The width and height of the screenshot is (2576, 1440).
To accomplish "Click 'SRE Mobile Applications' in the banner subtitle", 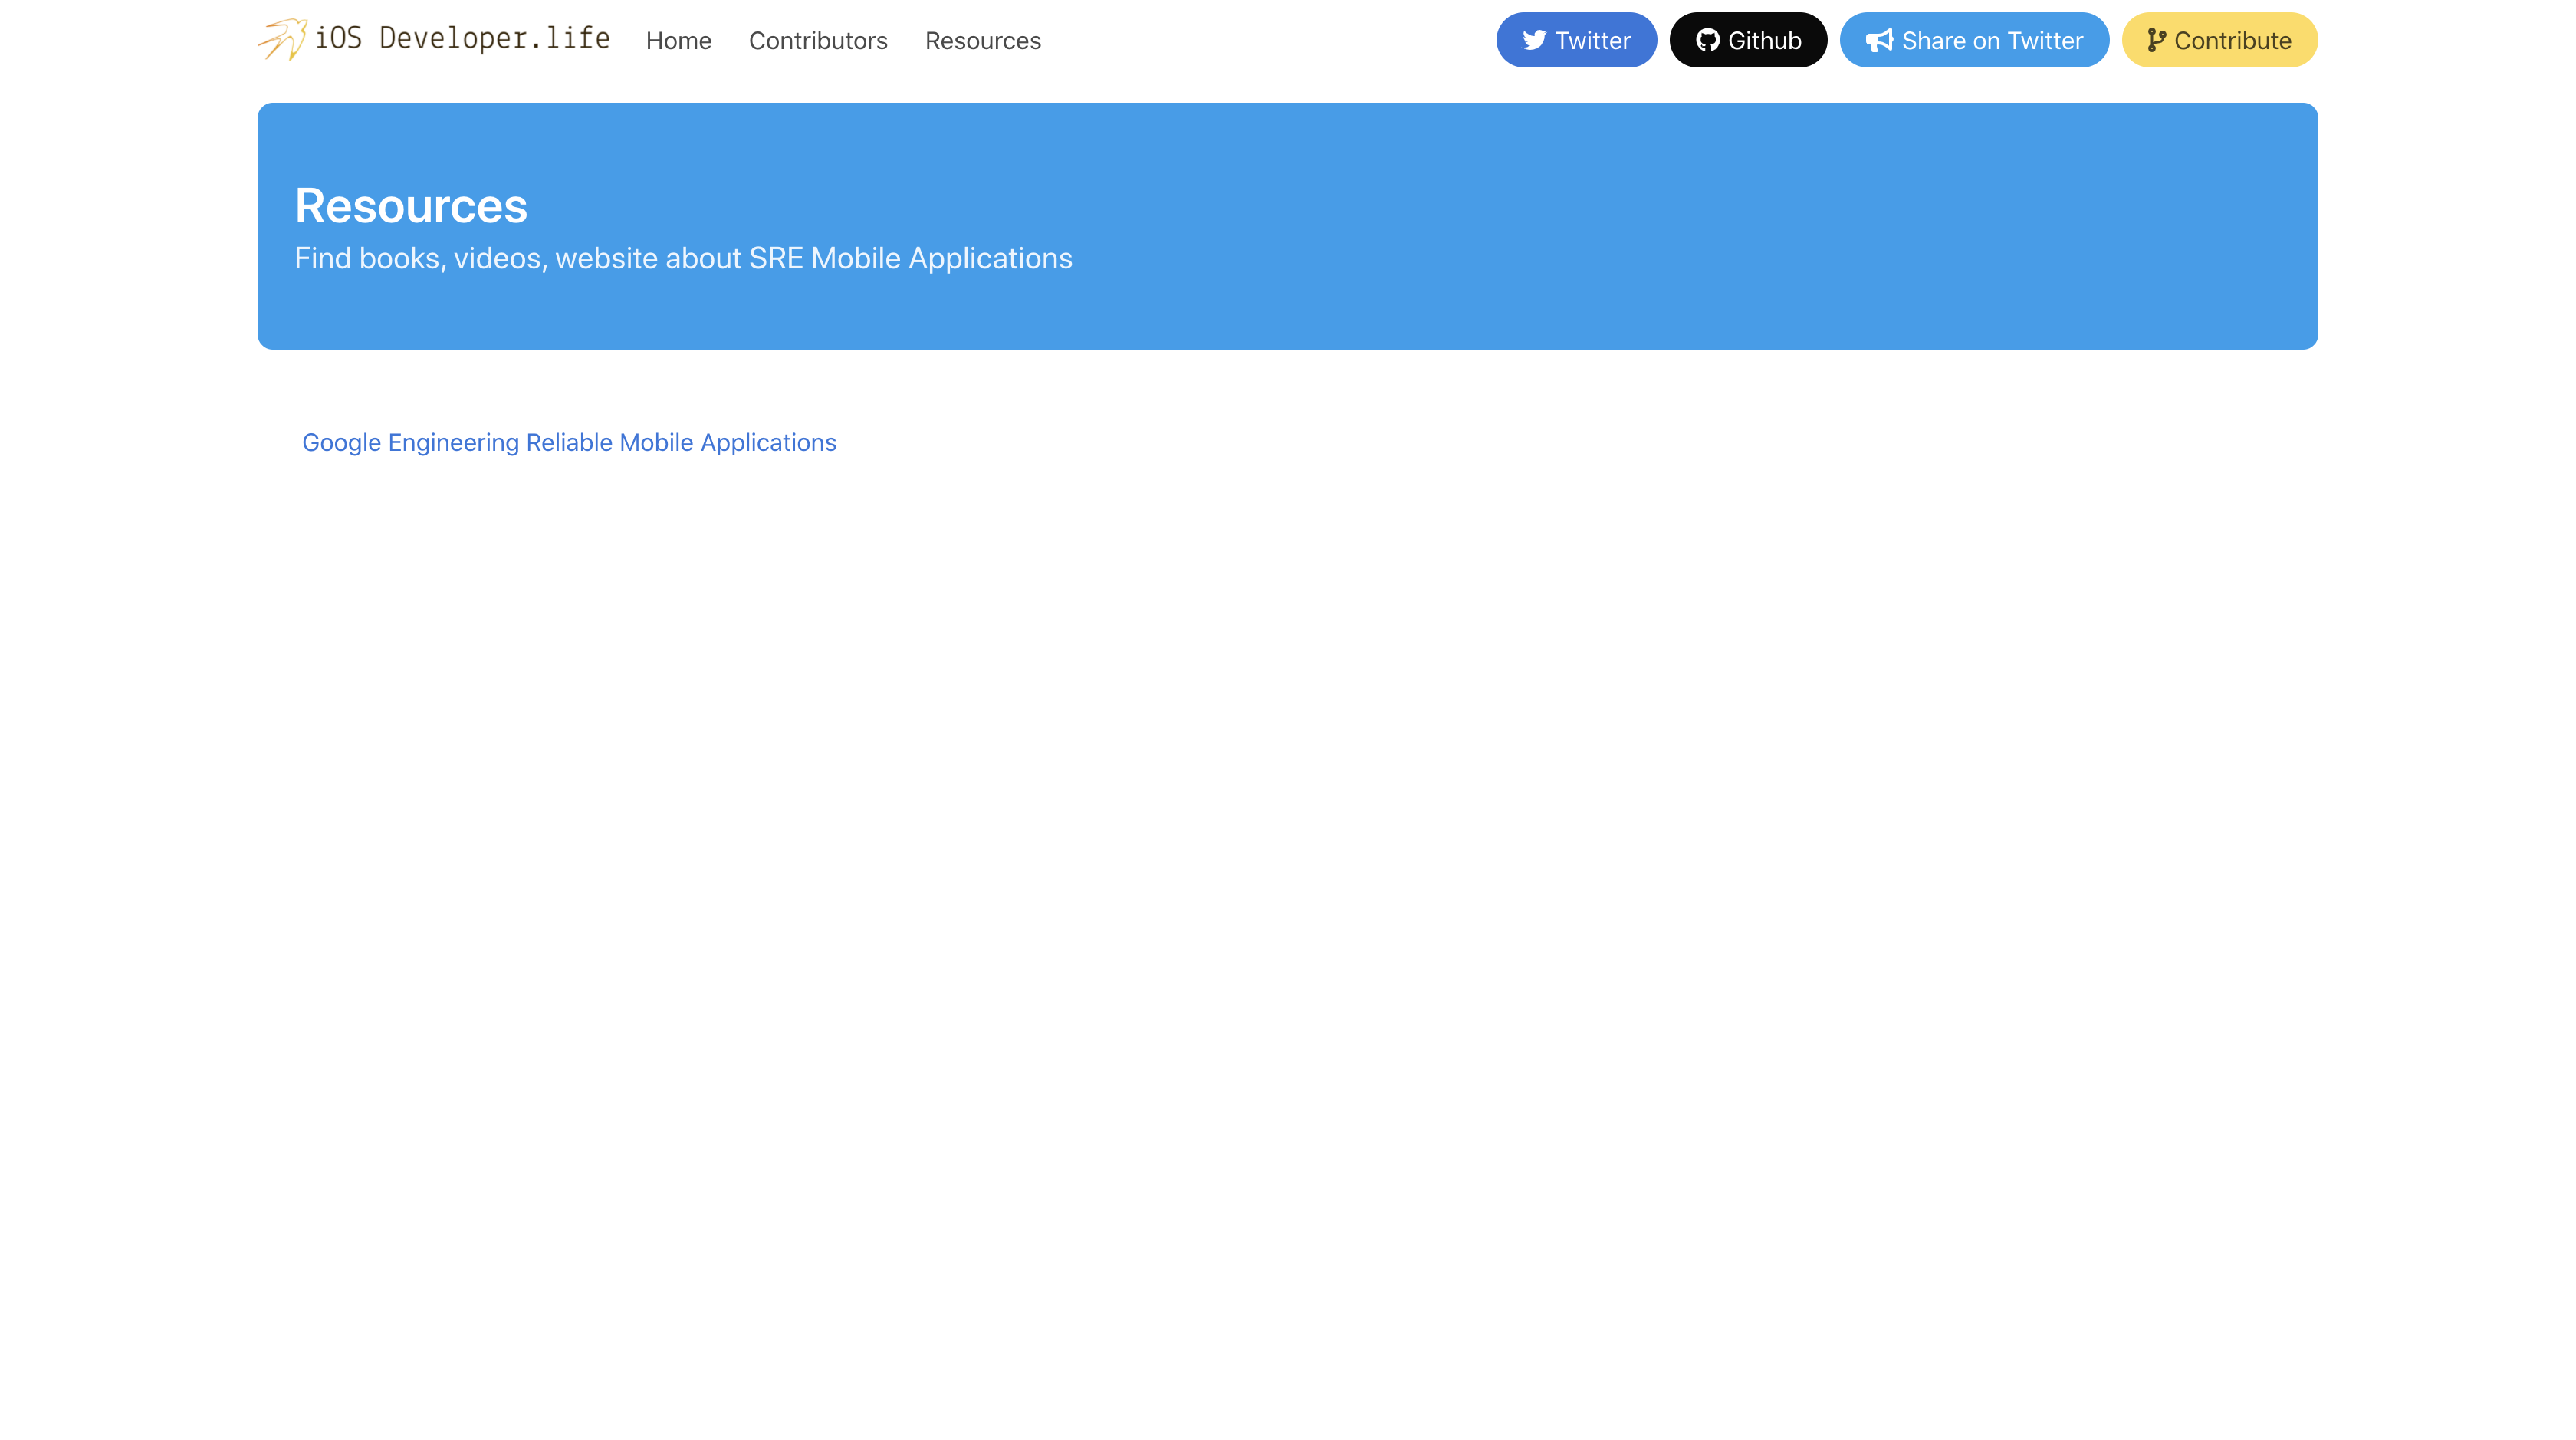I will 910,259.
